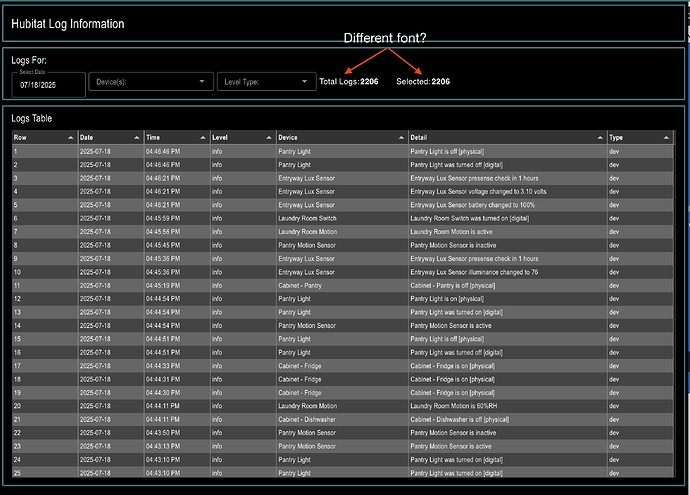This screenshot has width=690, height=495.
Task: Click the Level column header
Action: point(243,138)
